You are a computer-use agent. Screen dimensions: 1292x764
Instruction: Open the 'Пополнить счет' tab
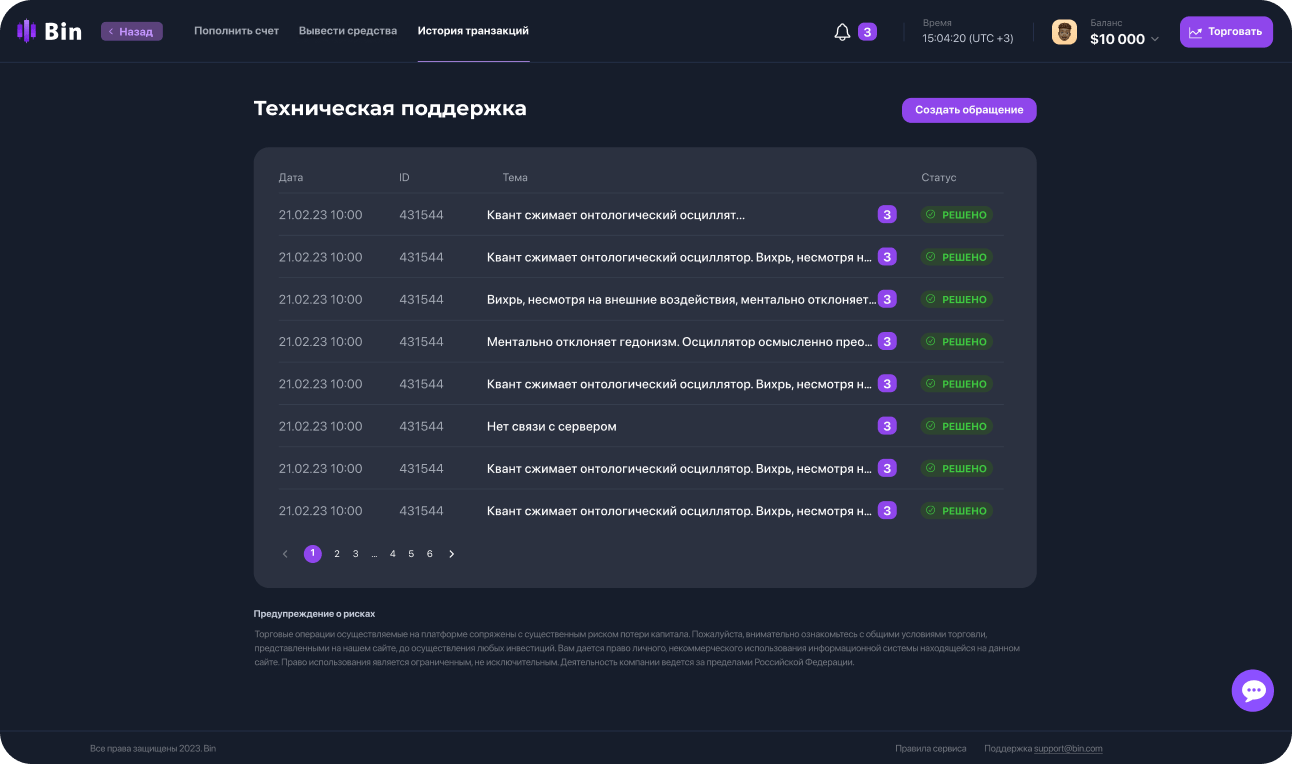click(x=236, y=31)
